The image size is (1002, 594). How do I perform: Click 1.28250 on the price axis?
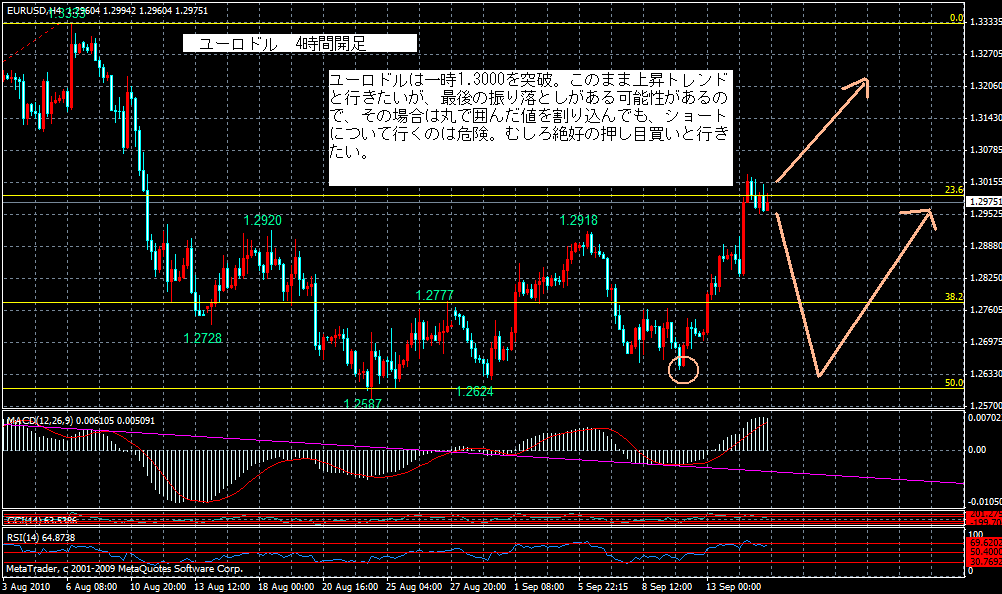pyautogui.click(x=985, y=278)
